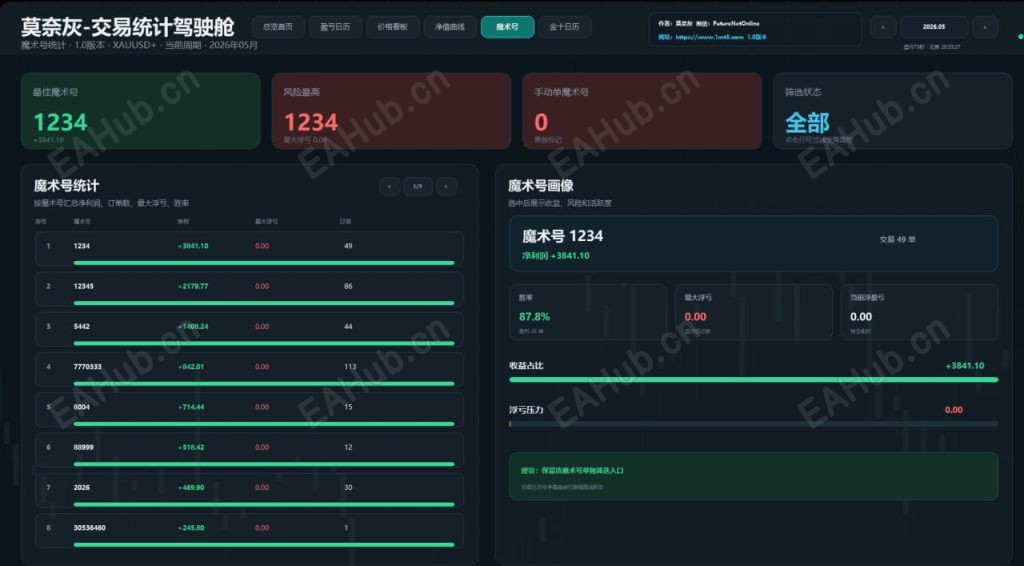Click the +842.01 profit value
The width and height of the screenshot is (1024, 566).
pyautogui.click(x=191, y=367)
